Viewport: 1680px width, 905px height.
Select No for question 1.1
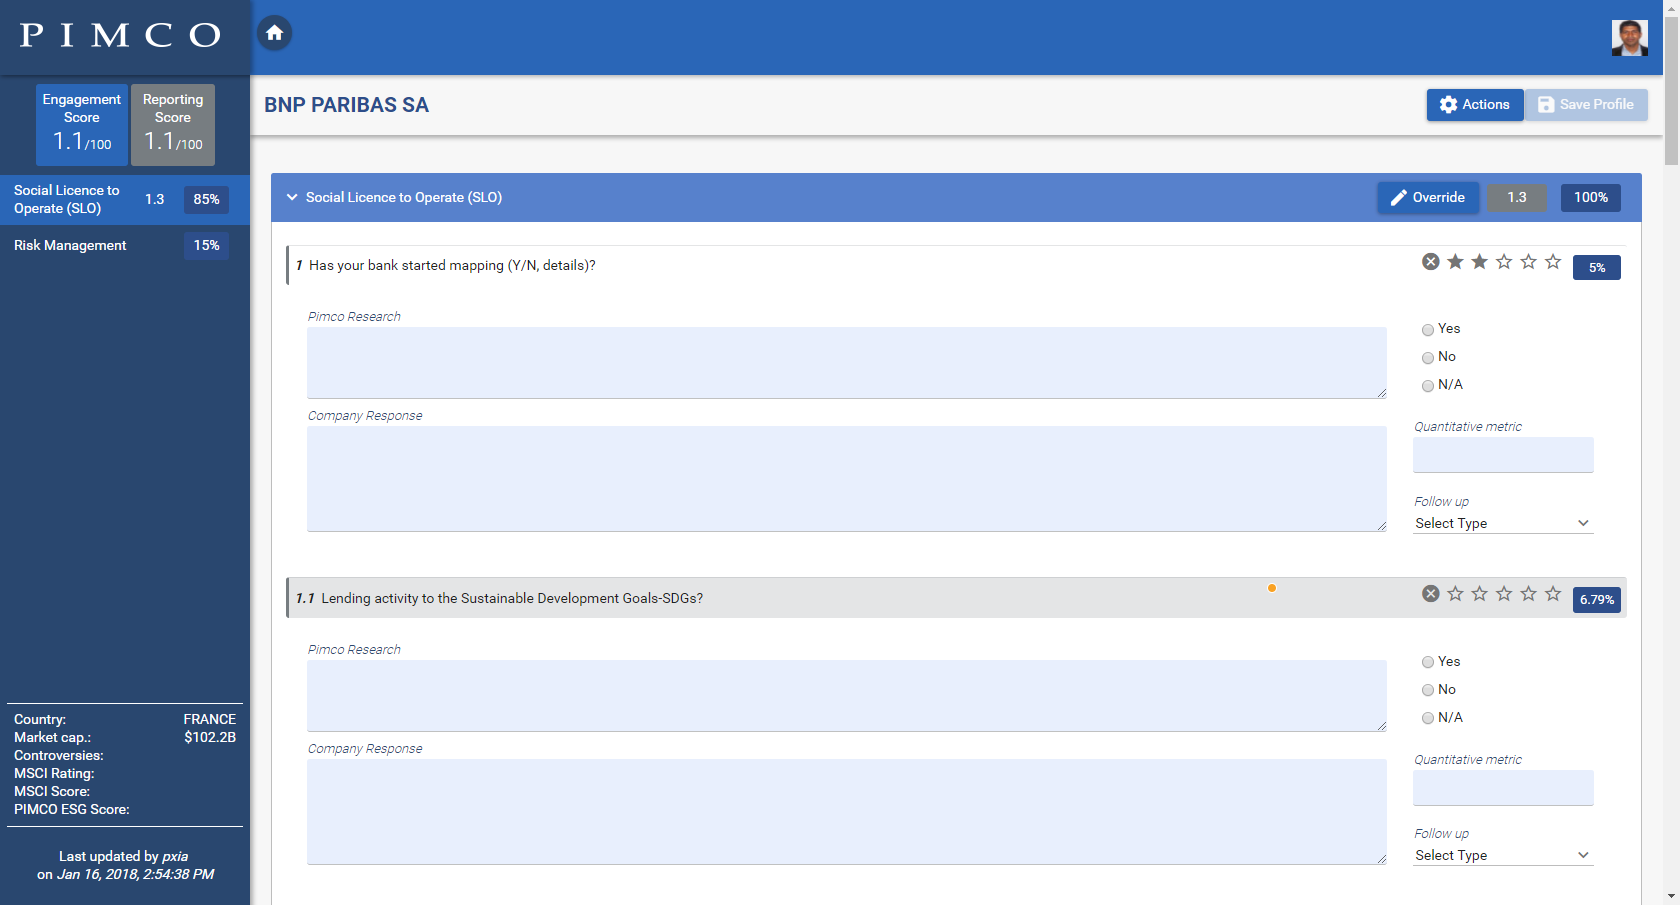pyautogui.click(x=1428, y=690)
